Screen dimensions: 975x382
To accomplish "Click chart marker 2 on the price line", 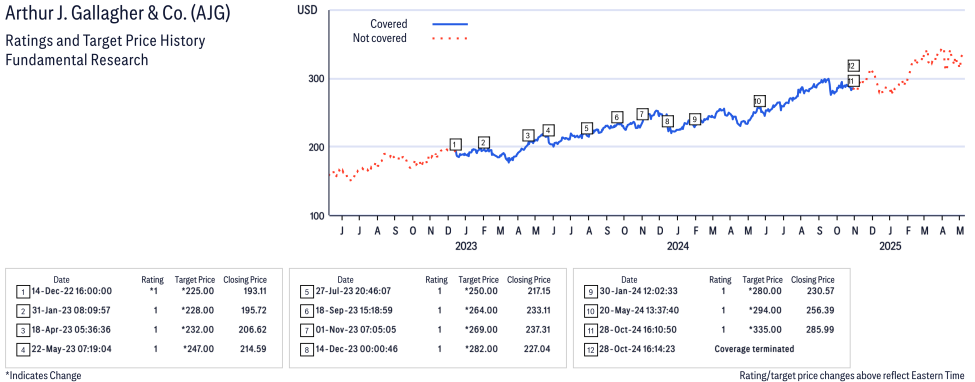I will (483, 142).
